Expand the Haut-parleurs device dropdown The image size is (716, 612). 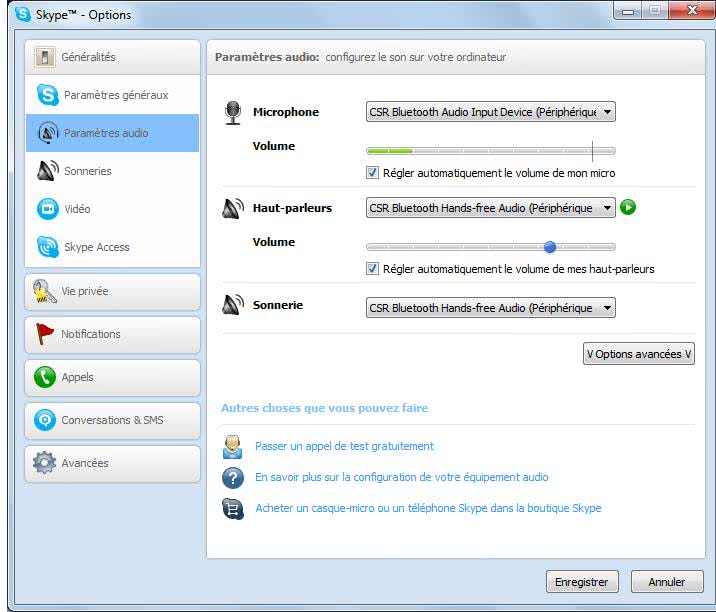(x=490, y=208)
